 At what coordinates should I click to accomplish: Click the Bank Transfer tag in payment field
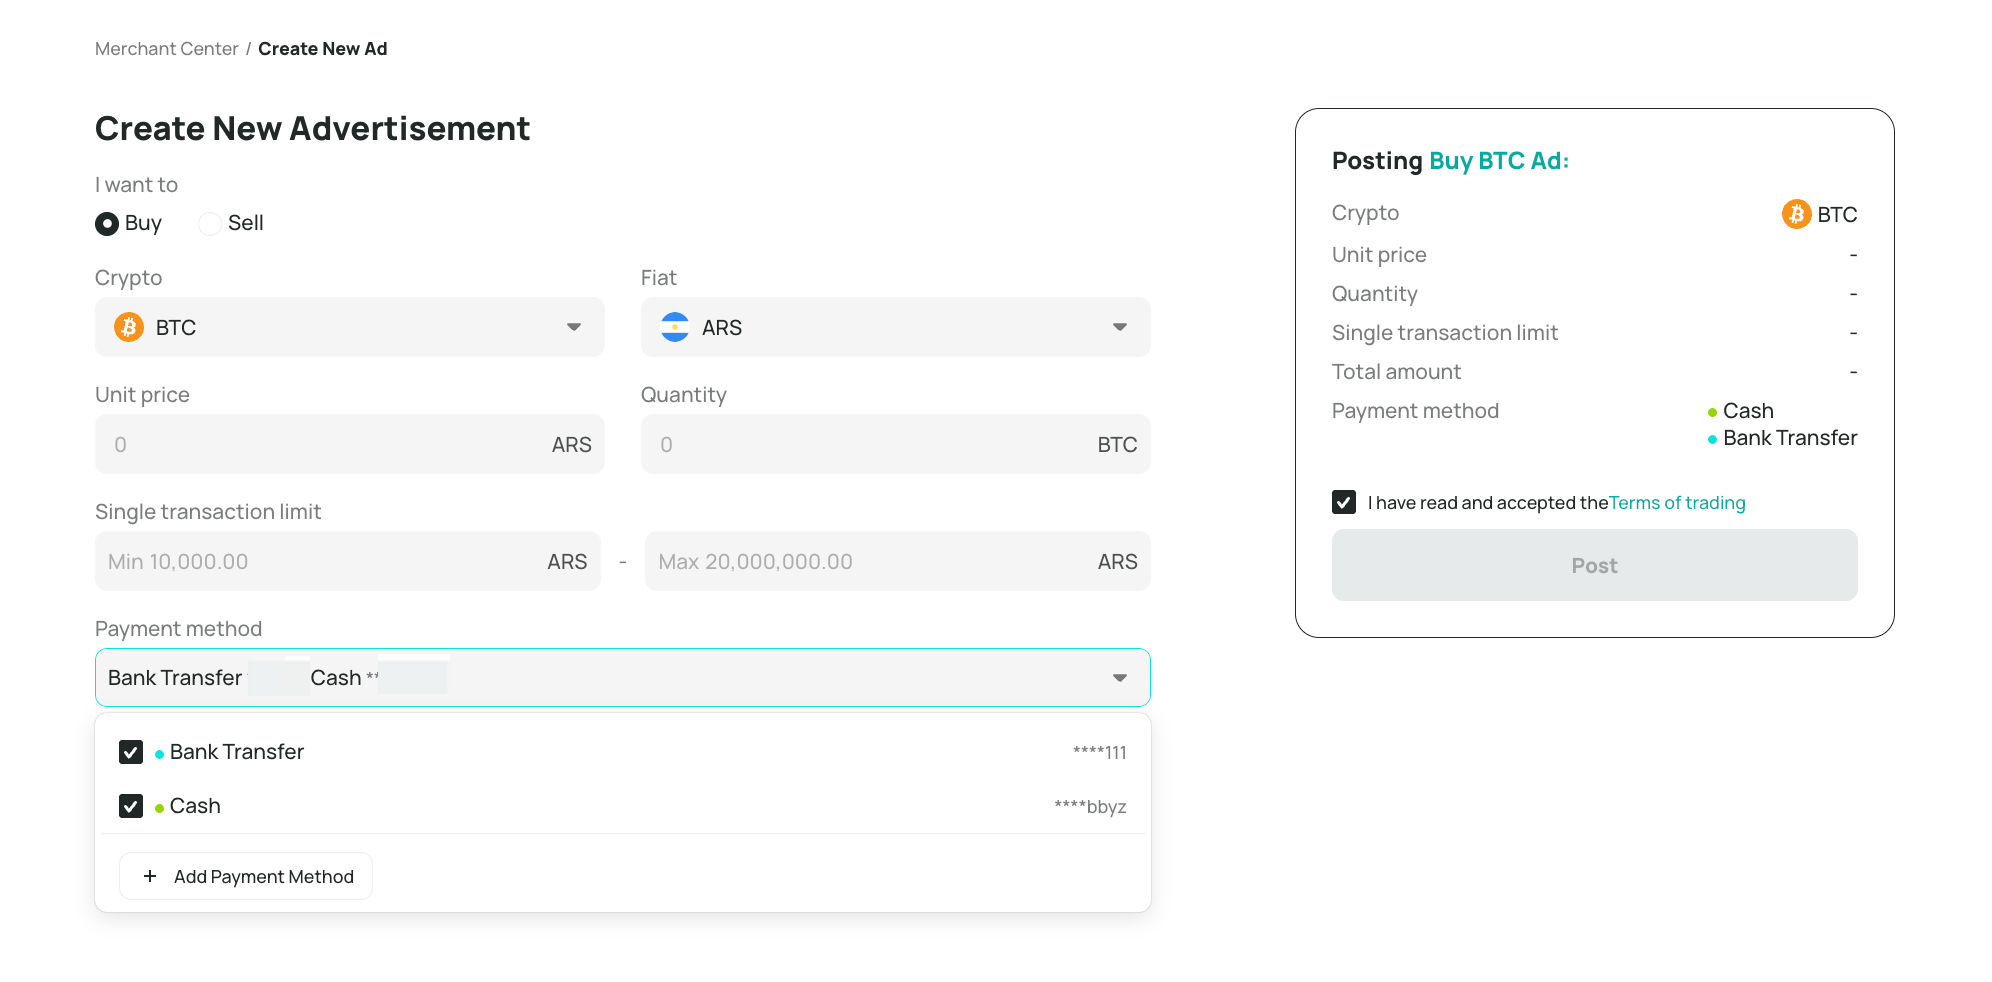click(176, 678)
